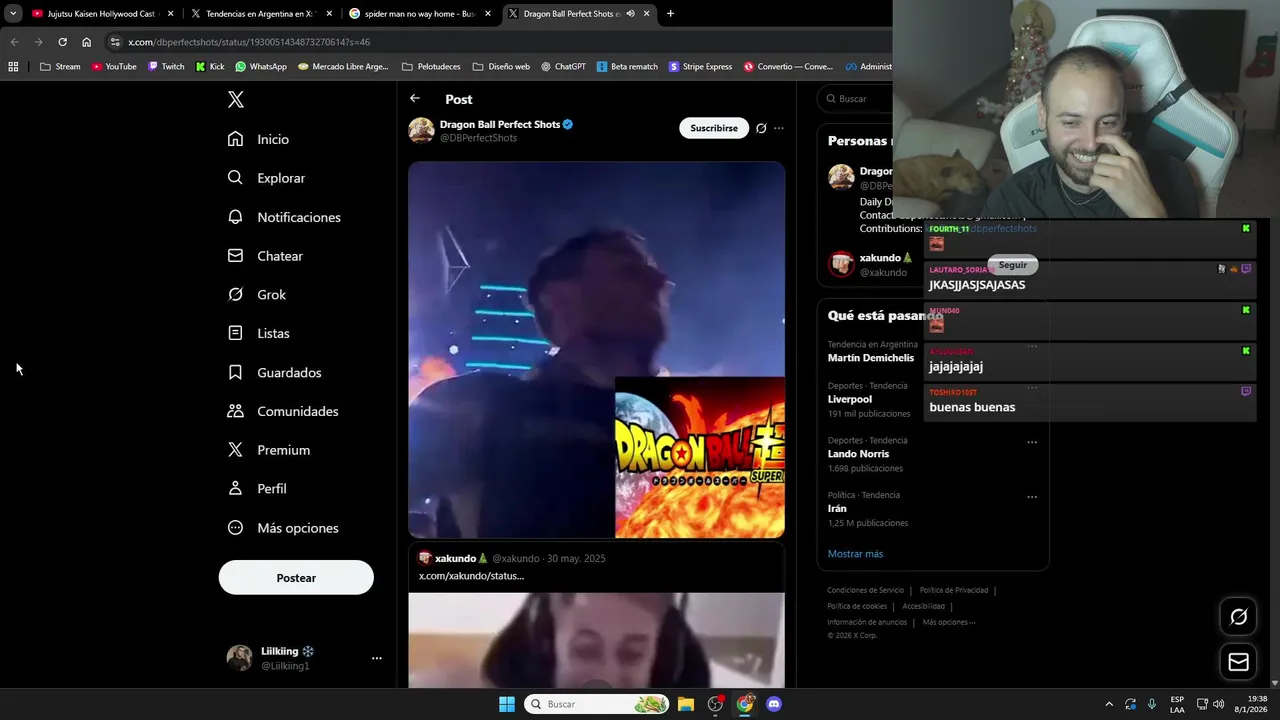Open the apps grid in bookmarks bar
This screenshot has height=720, width=1280.
click(13, 67)
